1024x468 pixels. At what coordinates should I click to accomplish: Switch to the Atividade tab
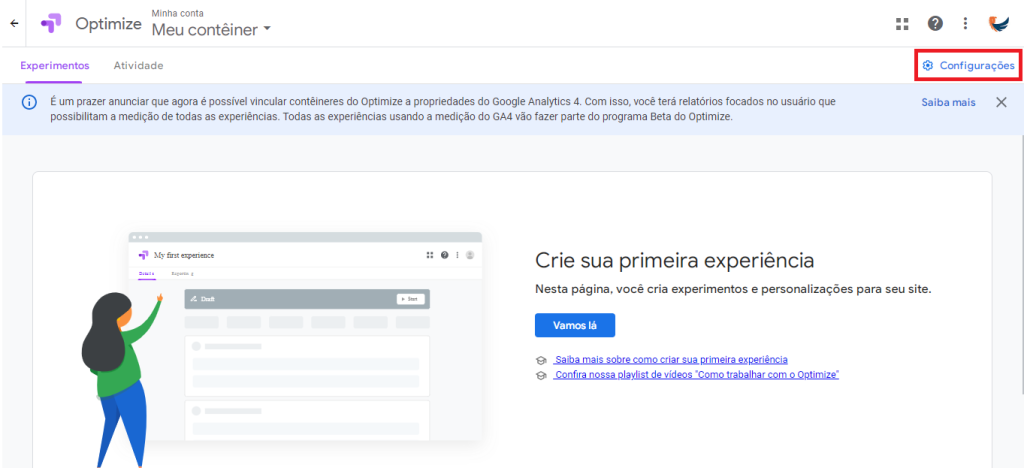[138, 66]
